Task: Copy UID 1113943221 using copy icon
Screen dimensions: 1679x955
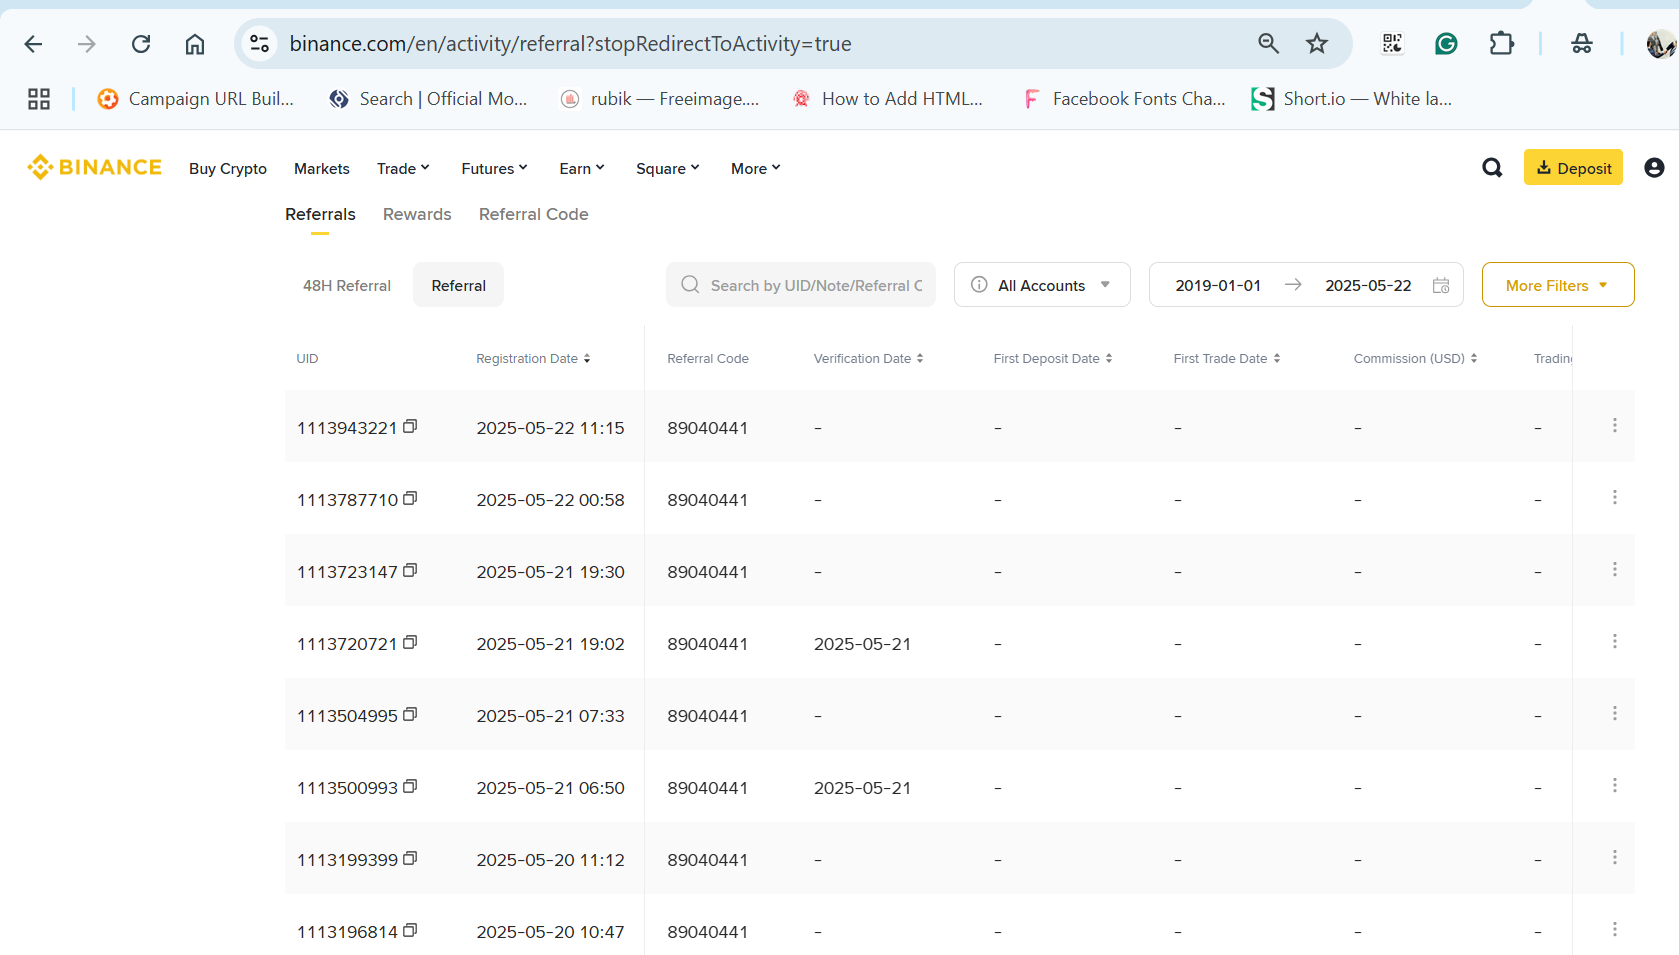Action: [410, 426]
